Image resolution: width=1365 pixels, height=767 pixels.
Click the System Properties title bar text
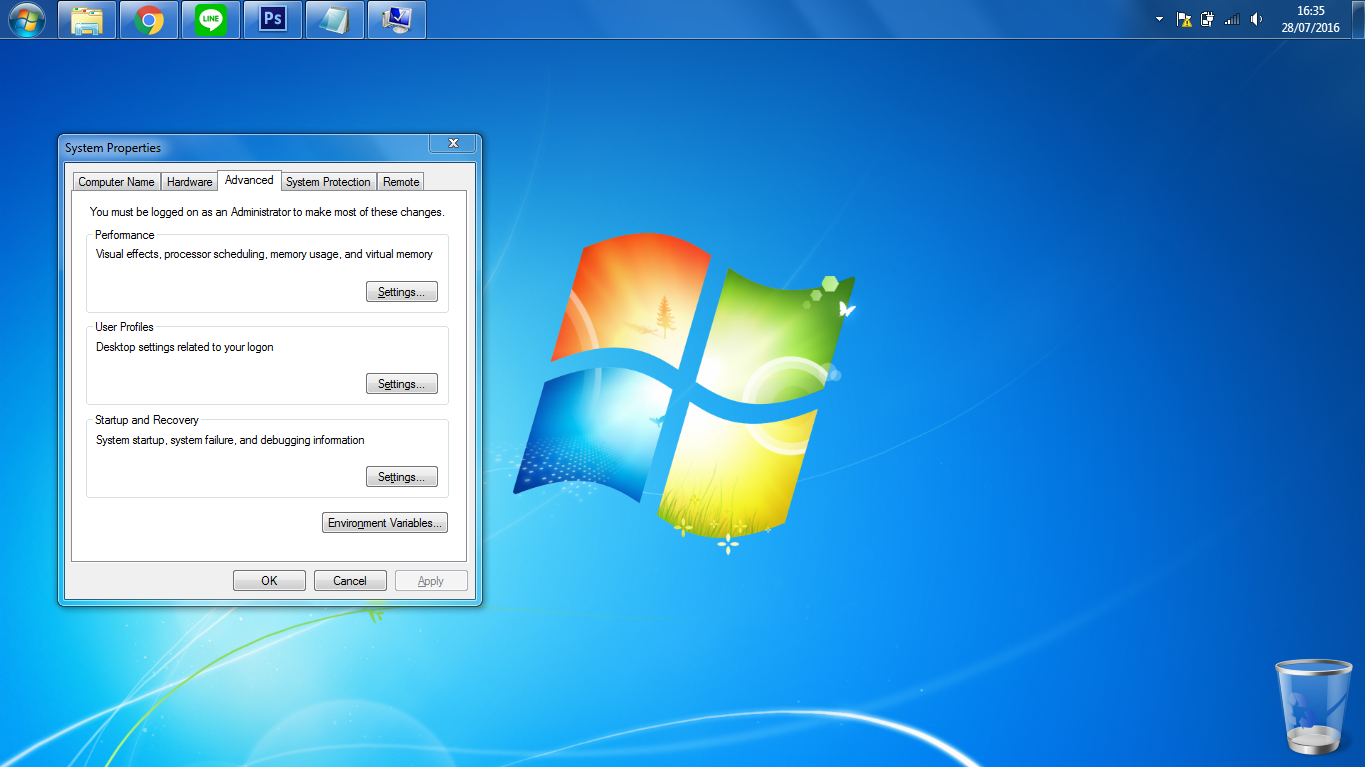113,148
